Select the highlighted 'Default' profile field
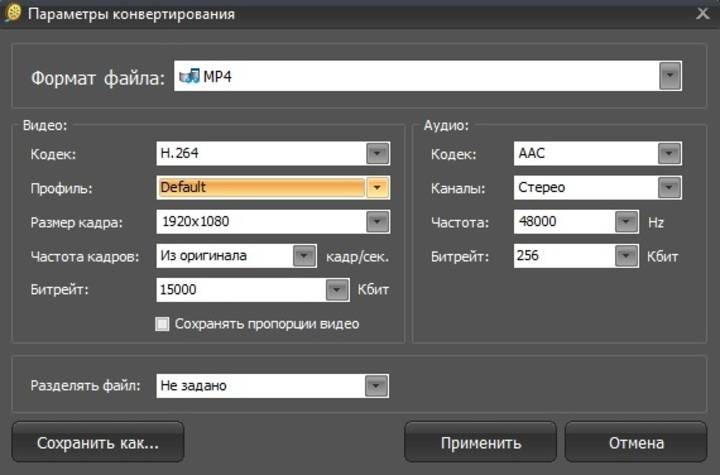Image resolution: width=720 pixels, height=475 pixels. coord(260,187)
